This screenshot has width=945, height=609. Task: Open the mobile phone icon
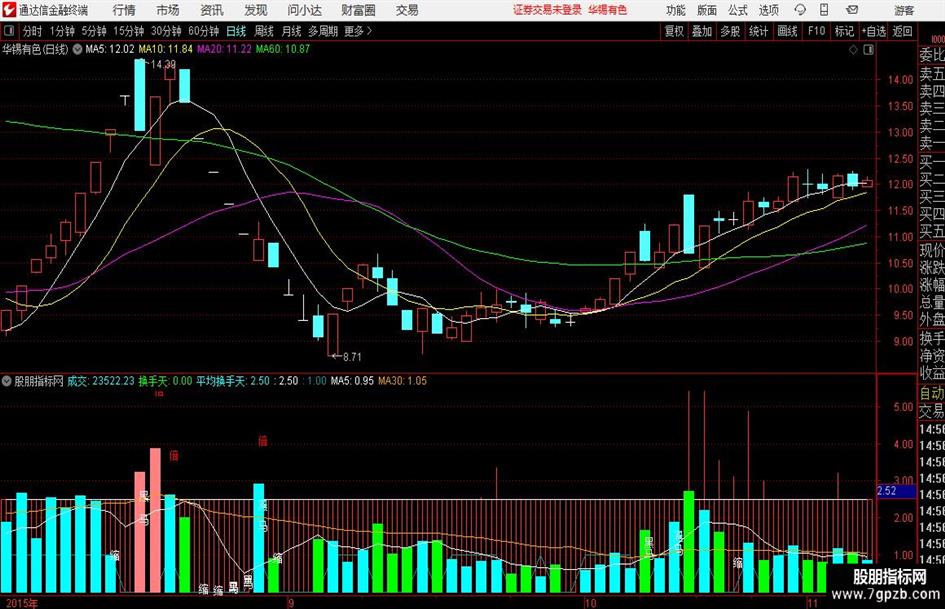[824, 10]
